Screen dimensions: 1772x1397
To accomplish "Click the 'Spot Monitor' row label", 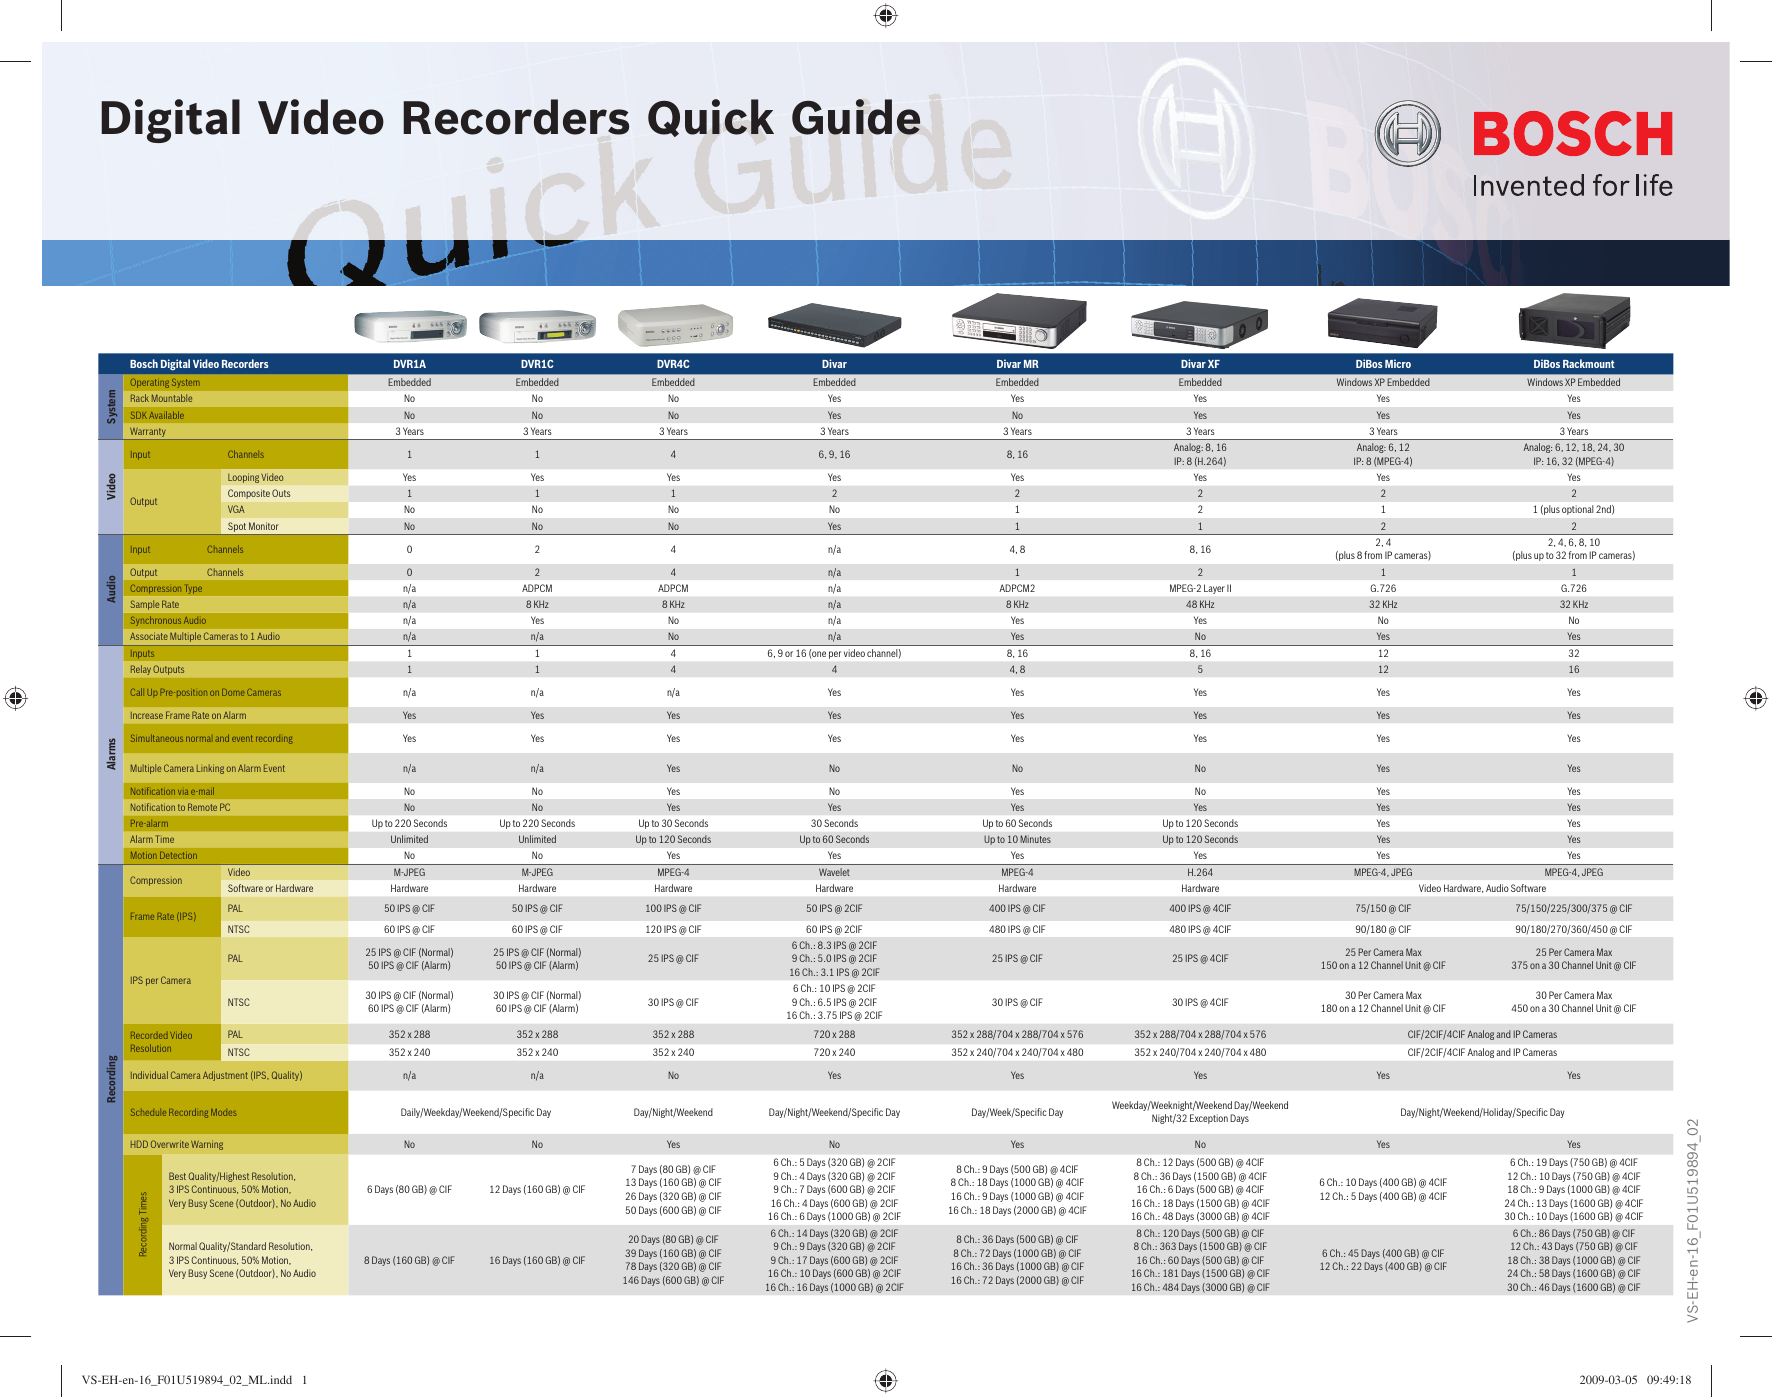I will pyautogui.click(x=253, y=527).
